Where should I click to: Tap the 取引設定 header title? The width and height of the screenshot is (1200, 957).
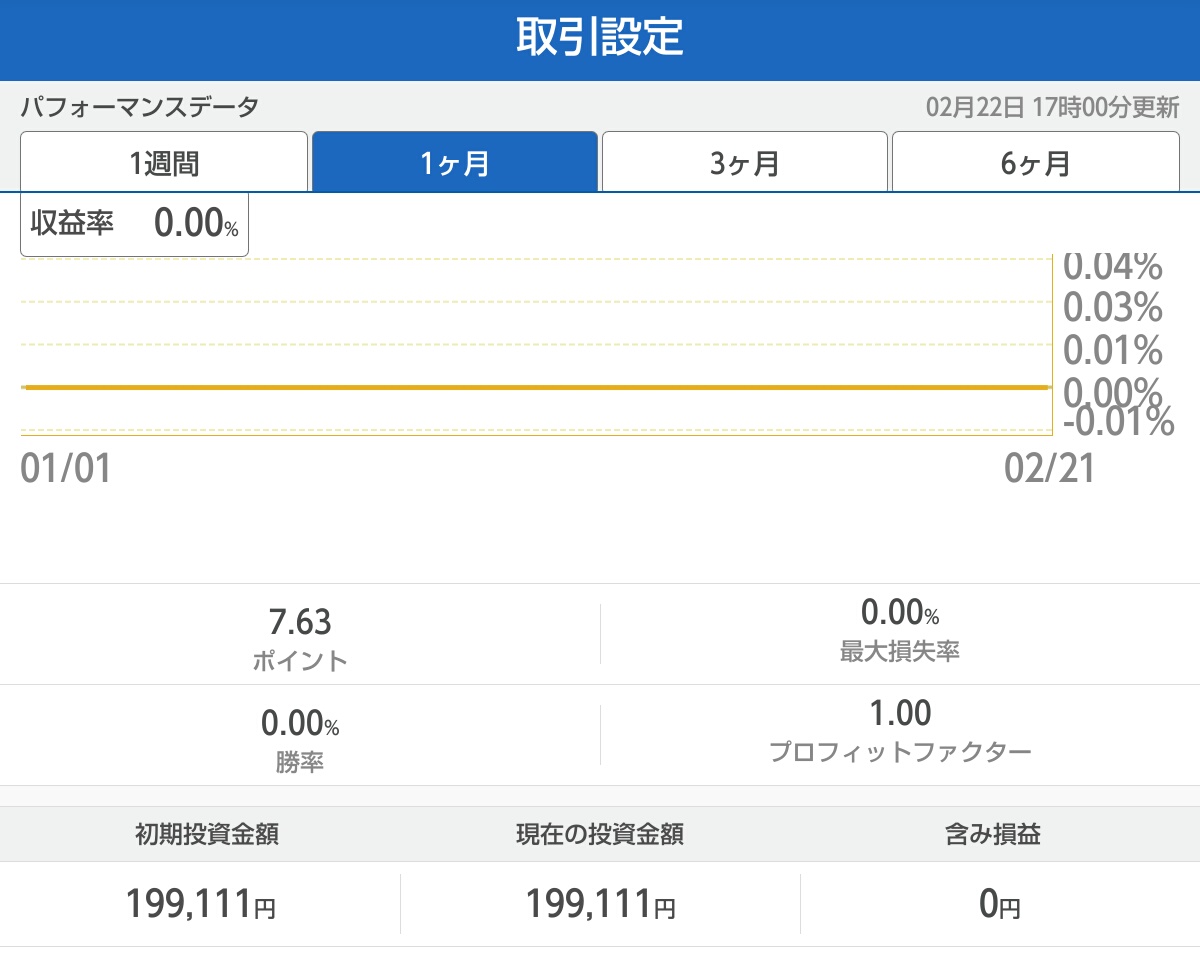coord(600,38)
